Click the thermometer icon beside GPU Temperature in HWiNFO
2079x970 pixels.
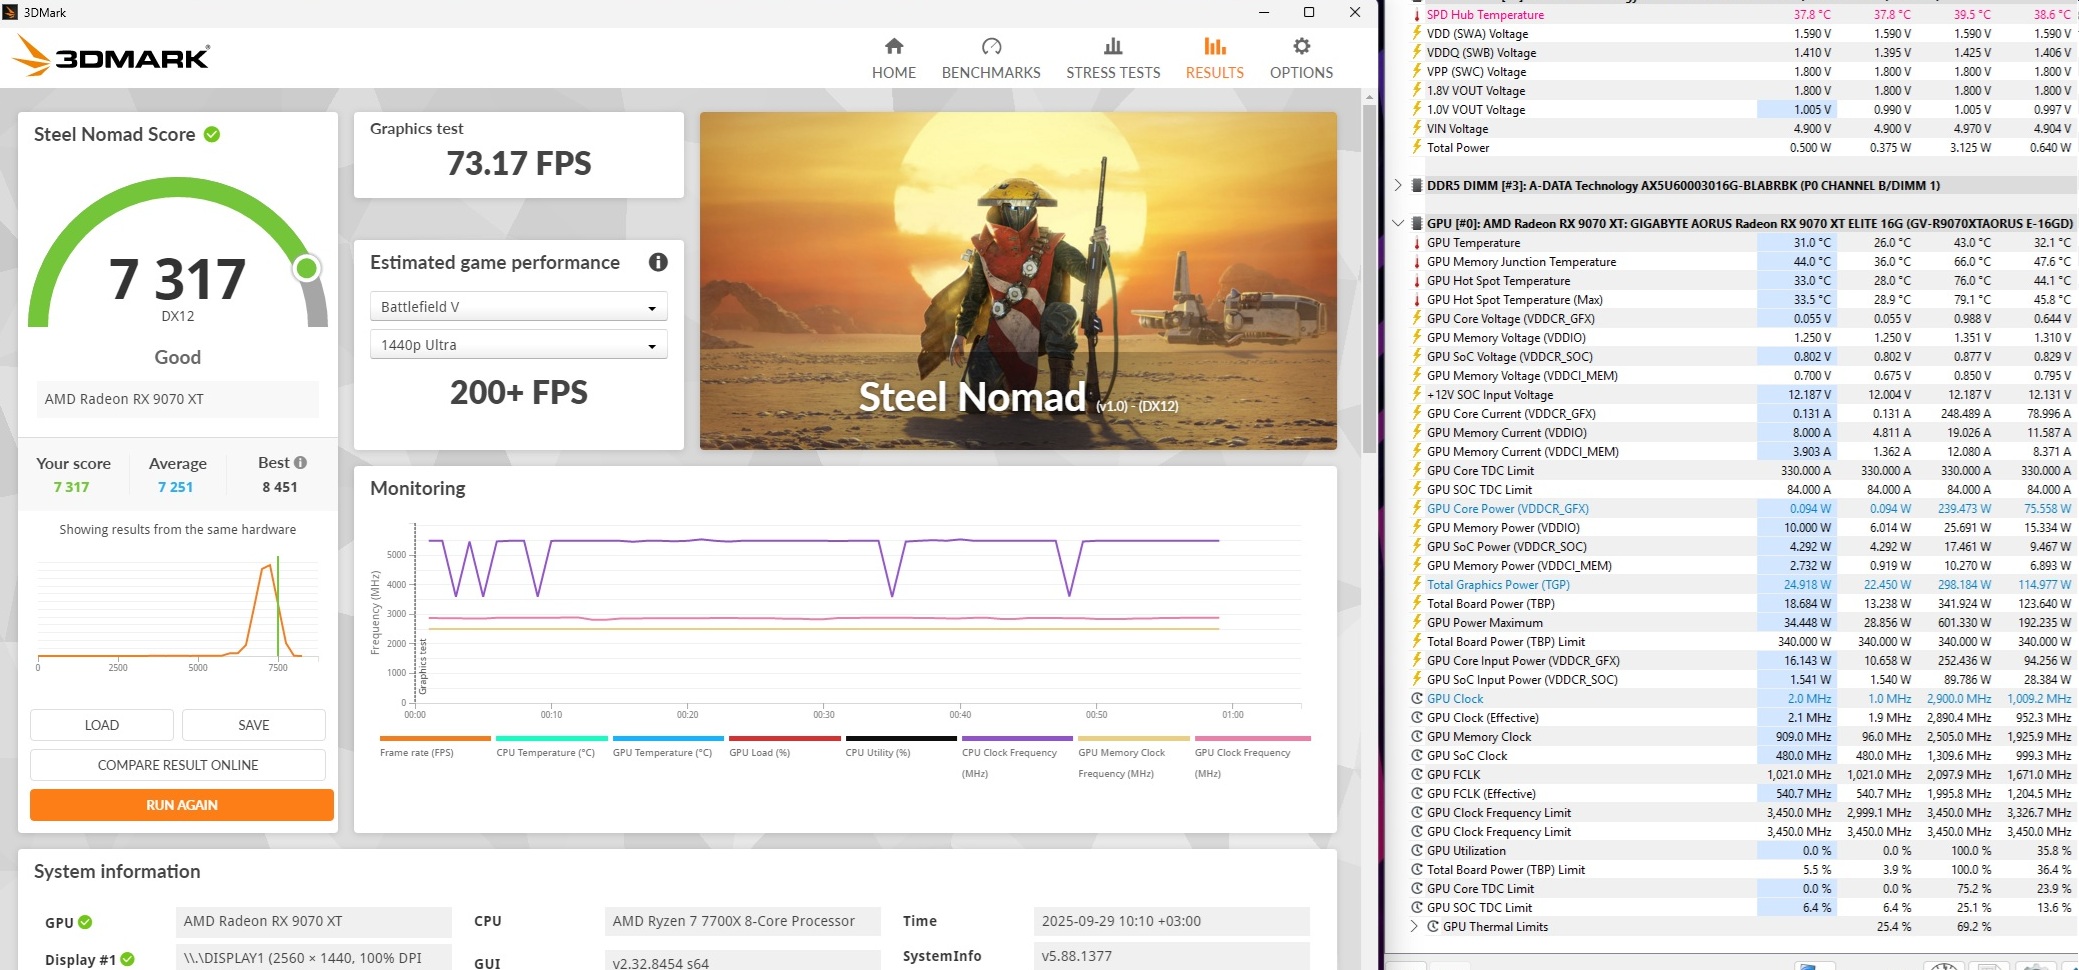tap(1416, 243)
